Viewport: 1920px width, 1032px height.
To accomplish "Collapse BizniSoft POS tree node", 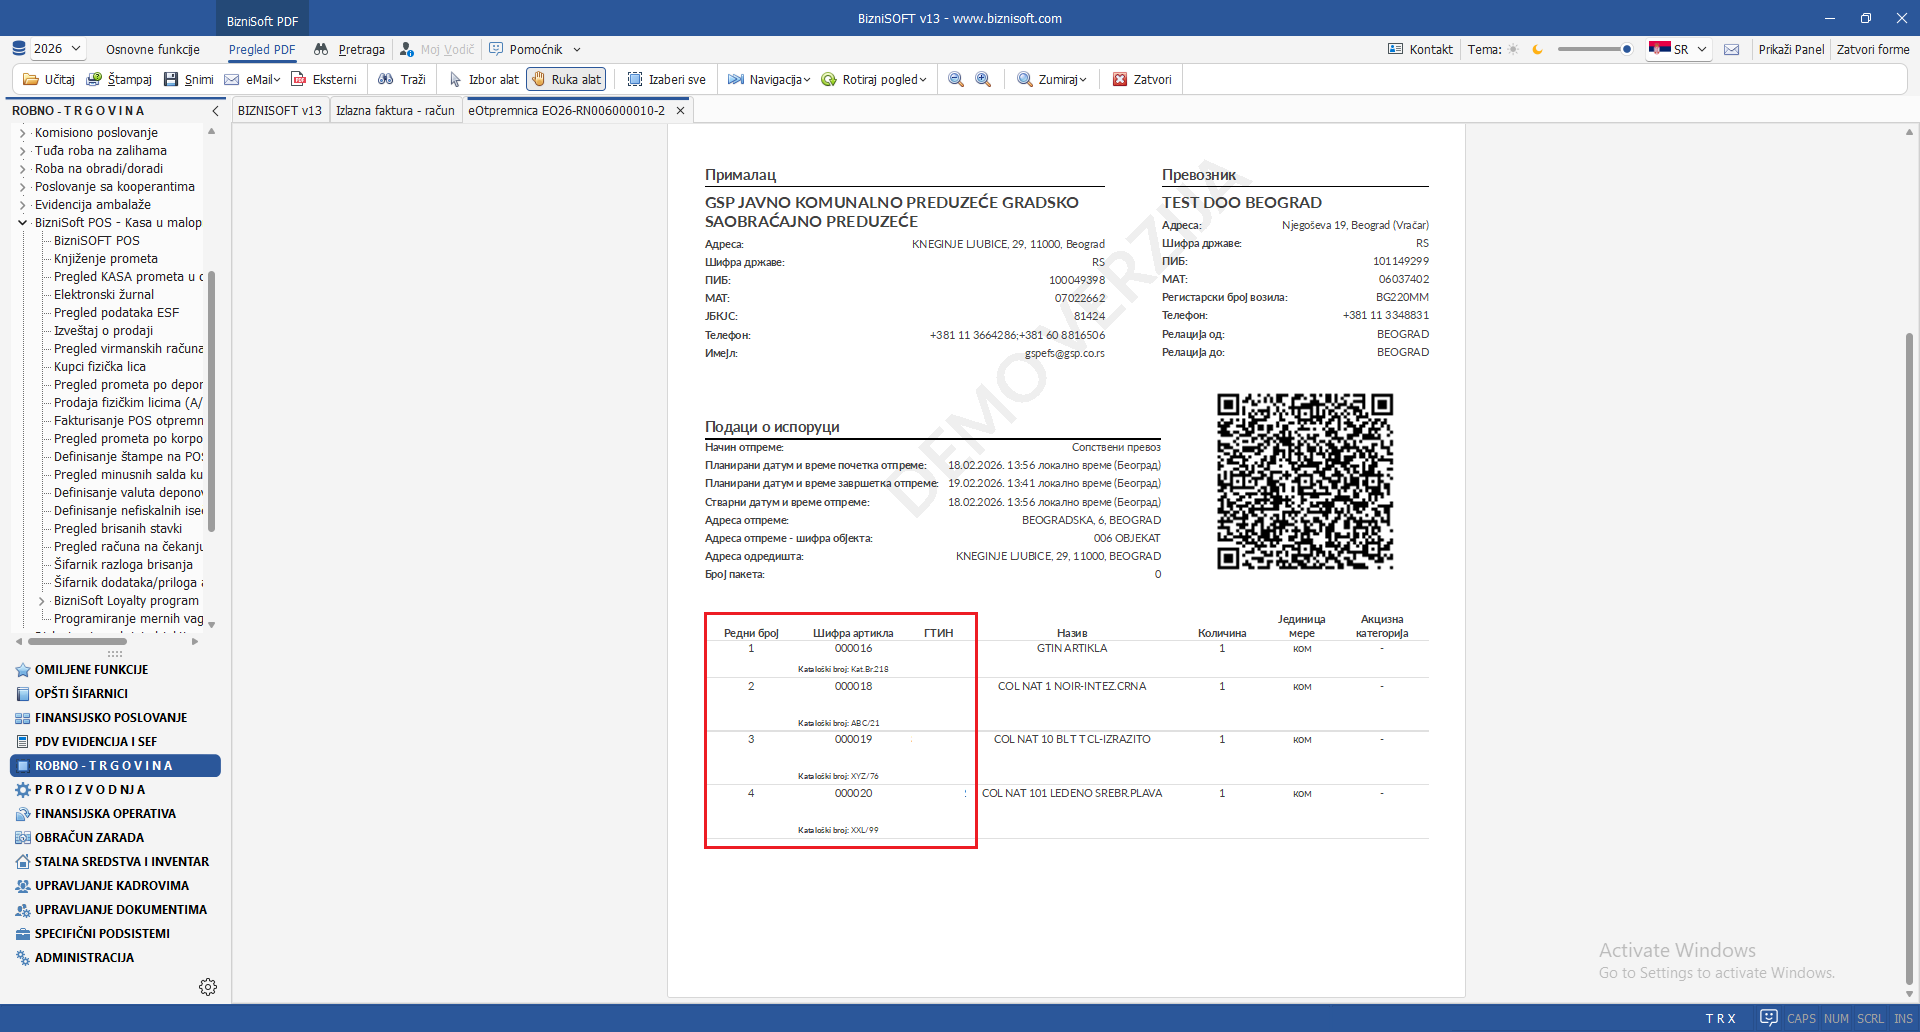I will click(x=23, y=223).
